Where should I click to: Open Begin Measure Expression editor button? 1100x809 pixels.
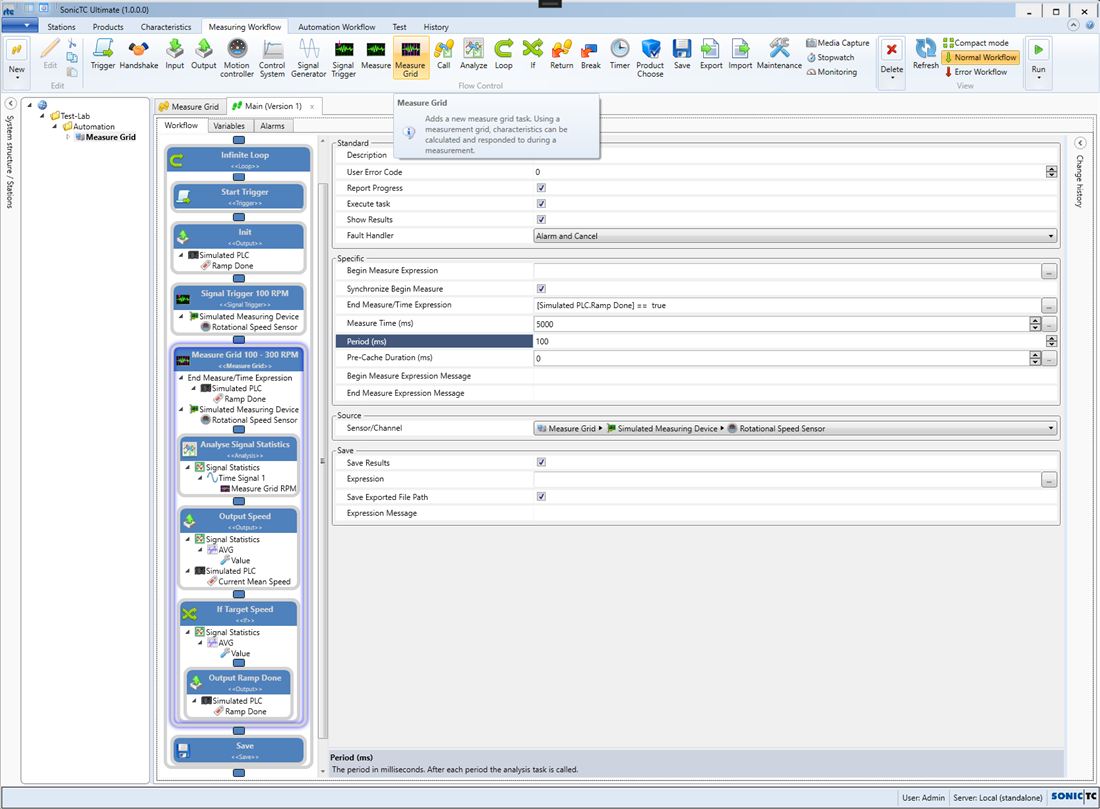(x=1048, y=272)
